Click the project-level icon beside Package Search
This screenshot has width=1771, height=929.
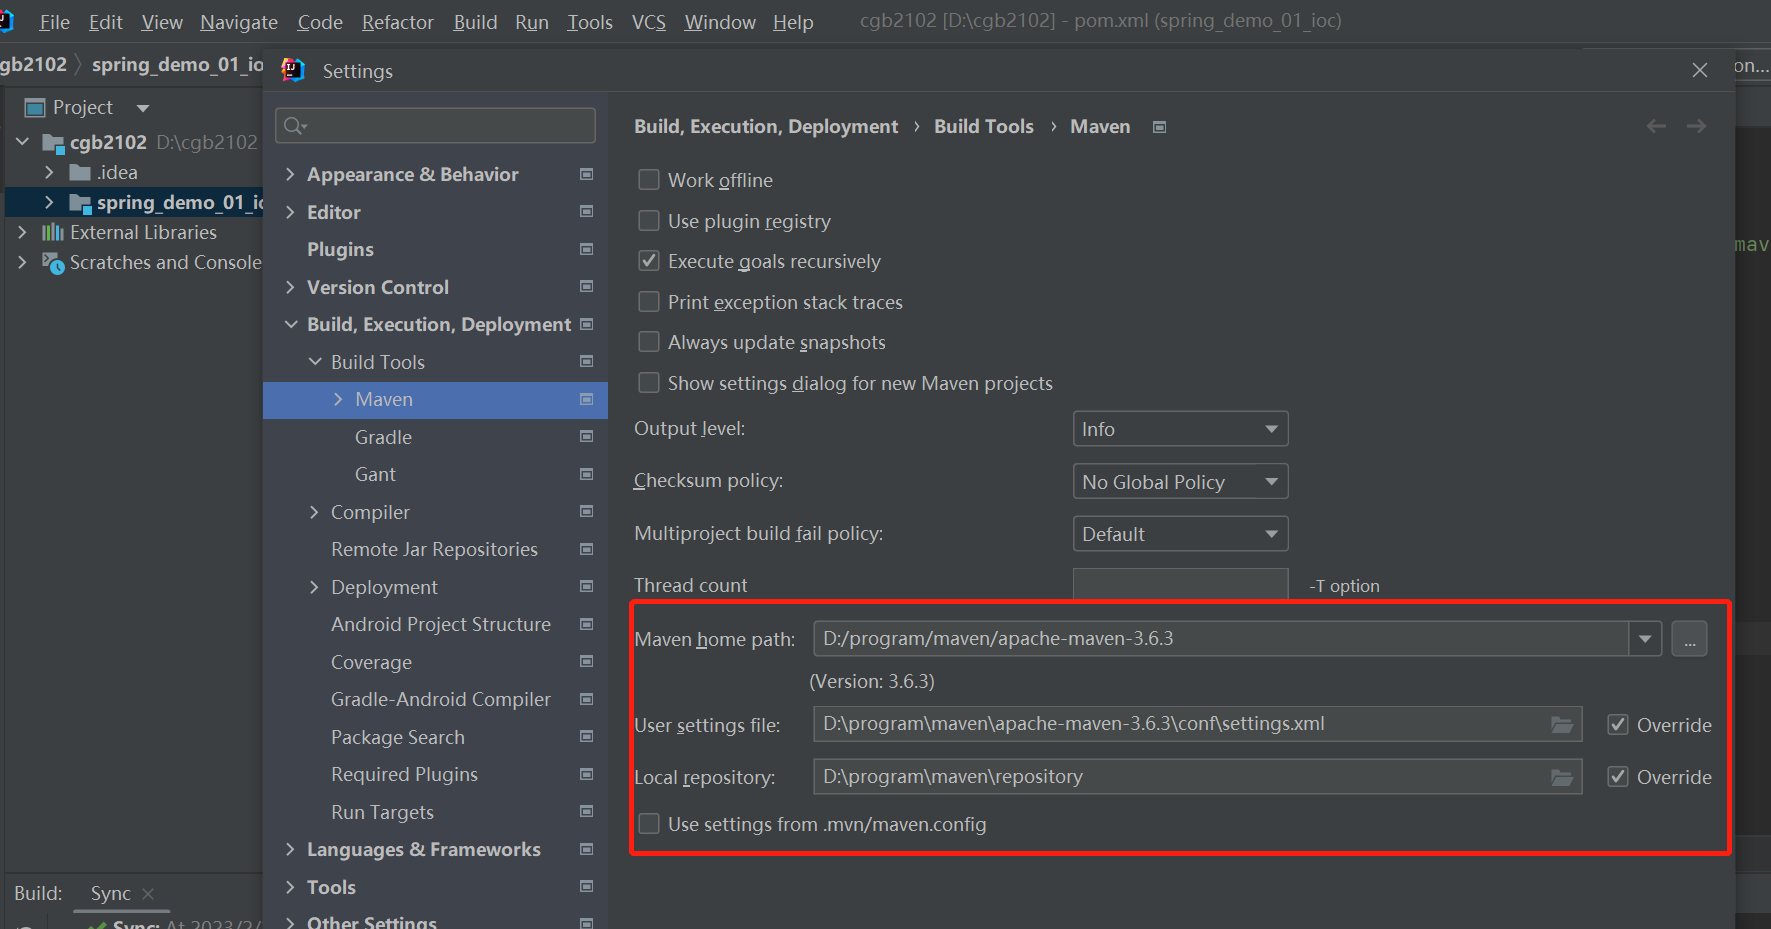tap(586, 736)
